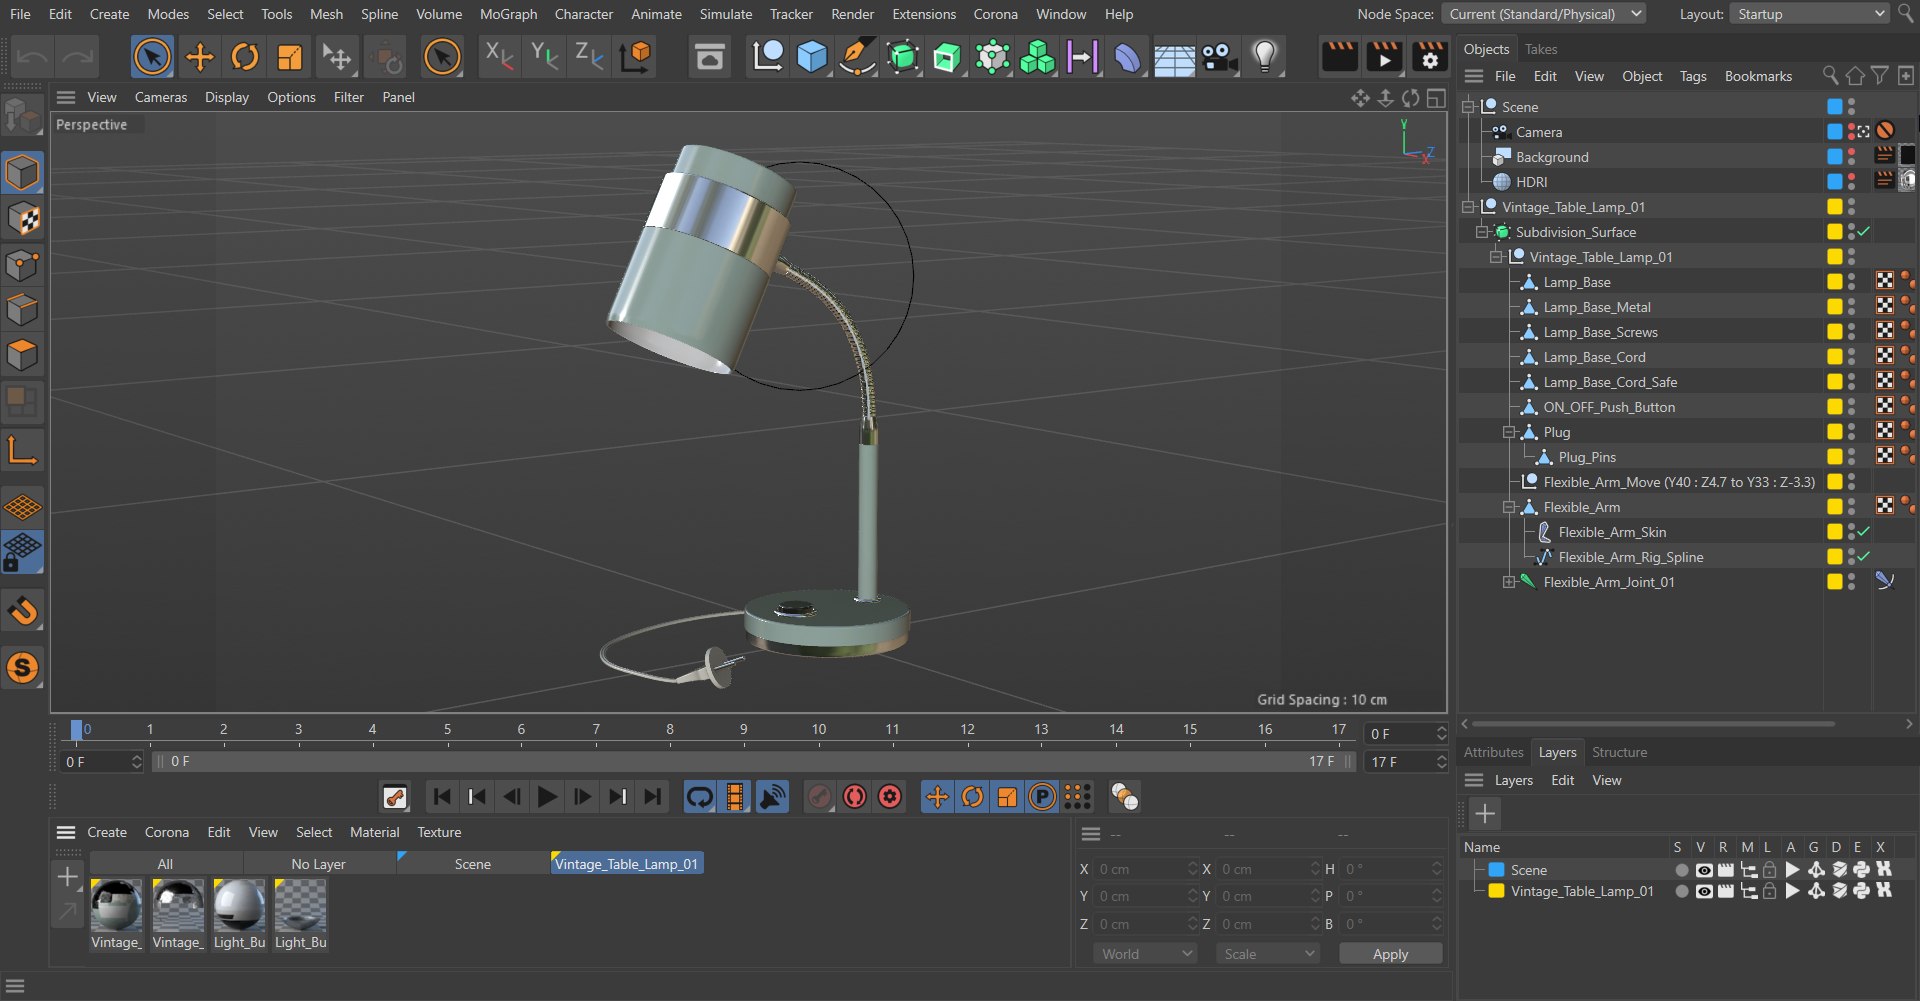The height and width of the screenshot is (1001, 1920).
Task: Toggle Y axis lock
Action: (544, 56)
